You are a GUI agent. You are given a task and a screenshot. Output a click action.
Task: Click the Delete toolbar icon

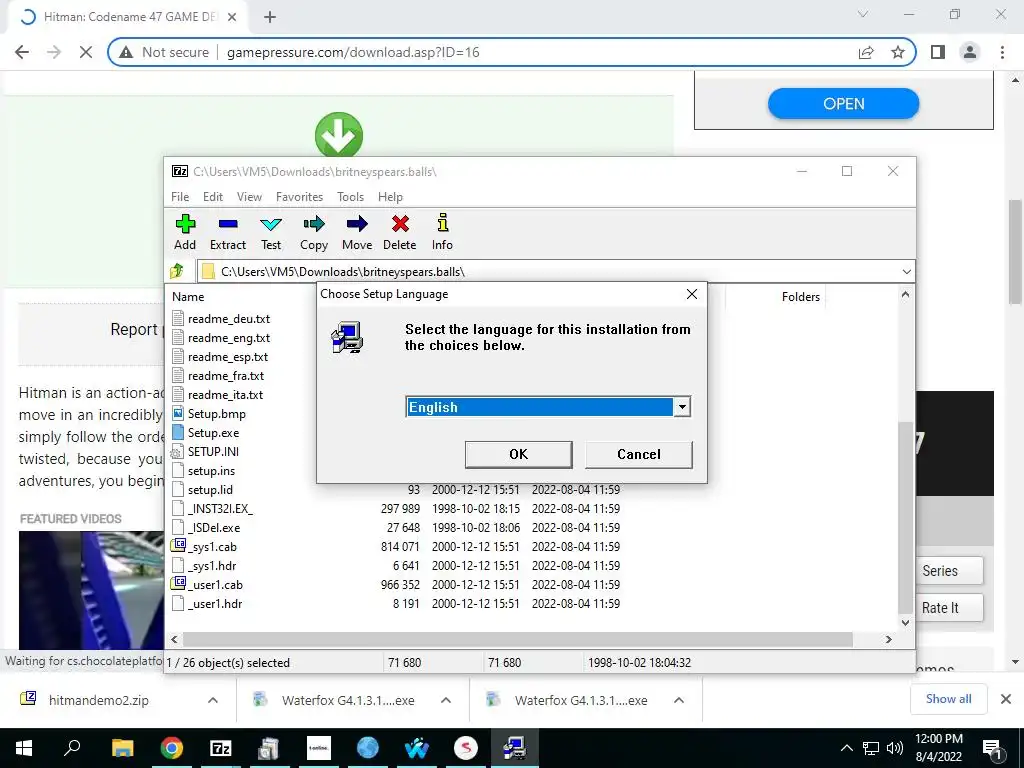[x=400, y=232]
